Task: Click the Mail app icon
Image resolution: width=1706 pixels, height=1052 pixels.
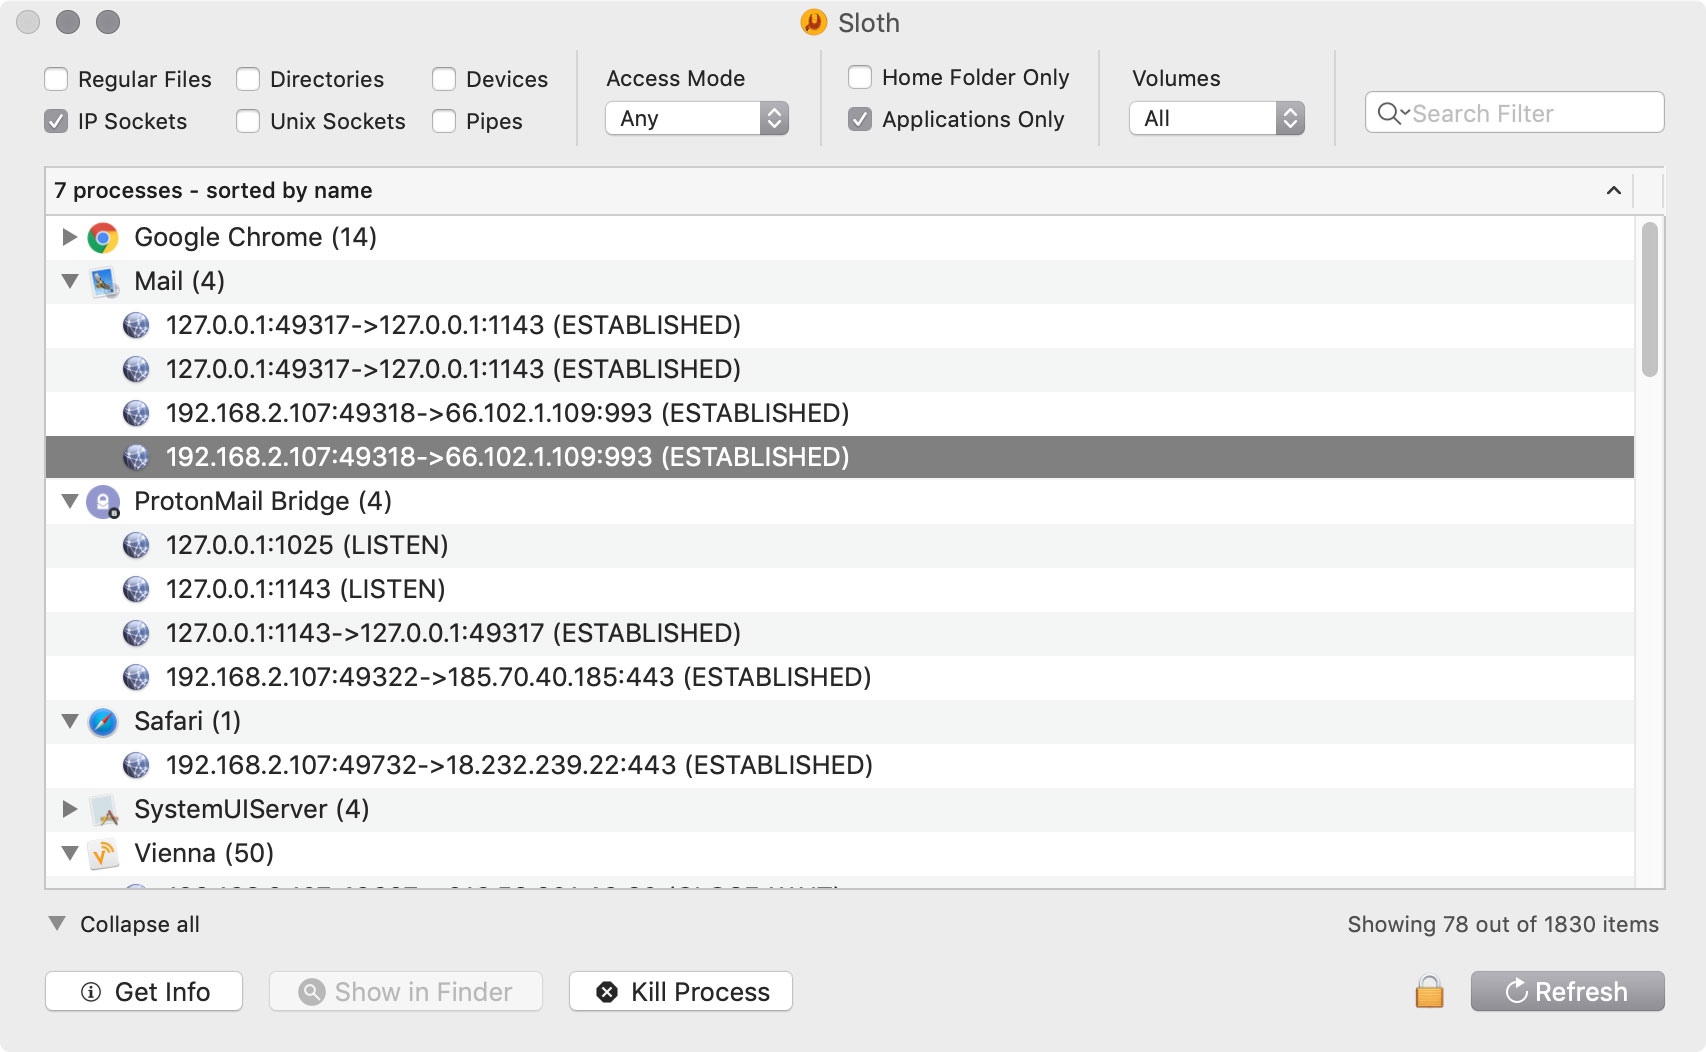Action: point(104,282)
